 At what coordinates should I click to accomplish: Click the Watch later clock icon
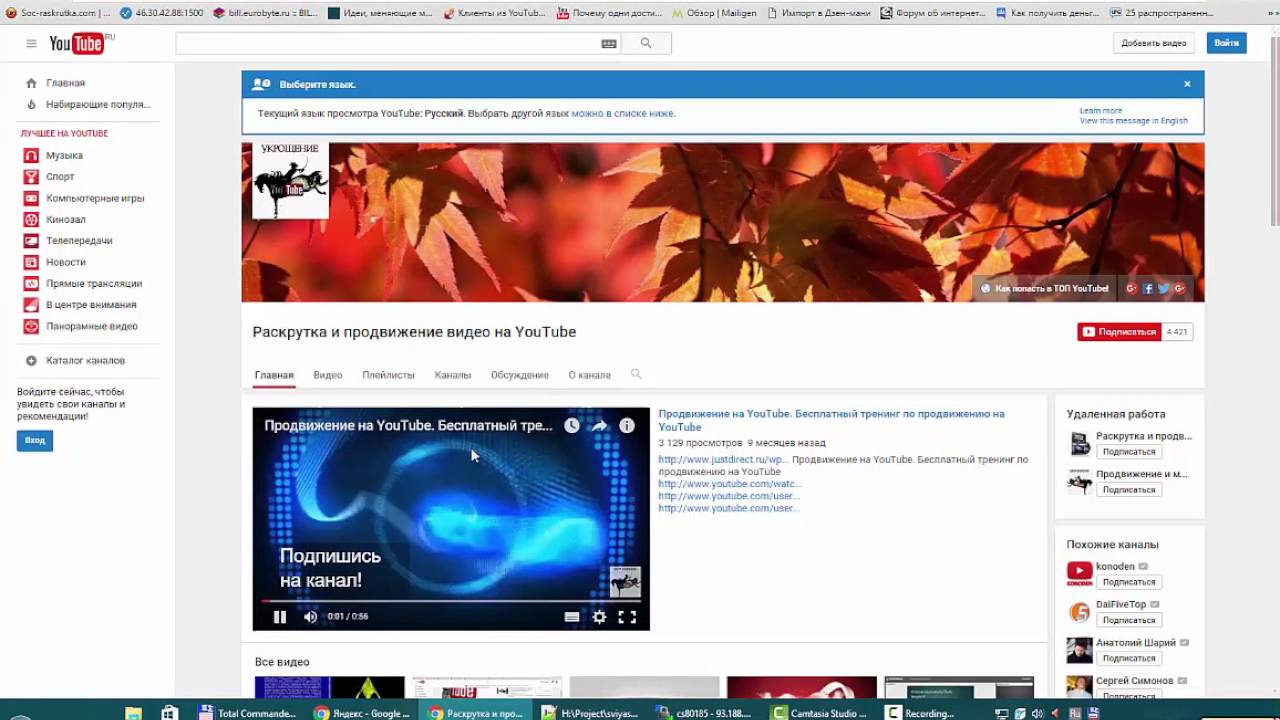click(x=571, y=425)
